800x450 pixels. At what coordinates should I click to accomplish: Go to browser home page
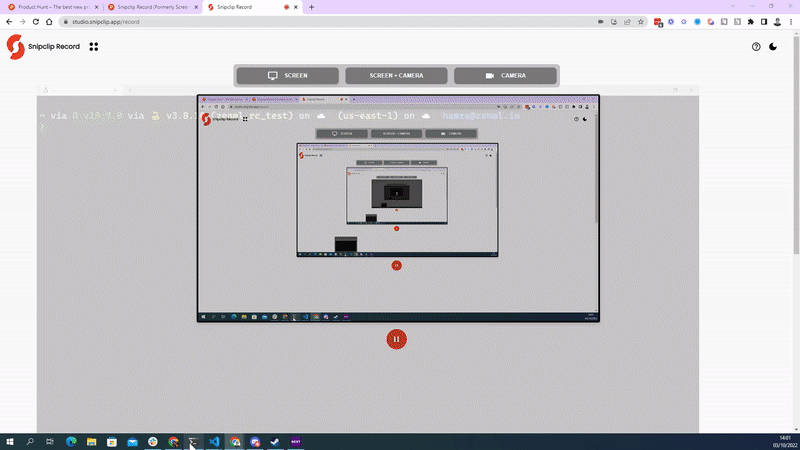49,22
